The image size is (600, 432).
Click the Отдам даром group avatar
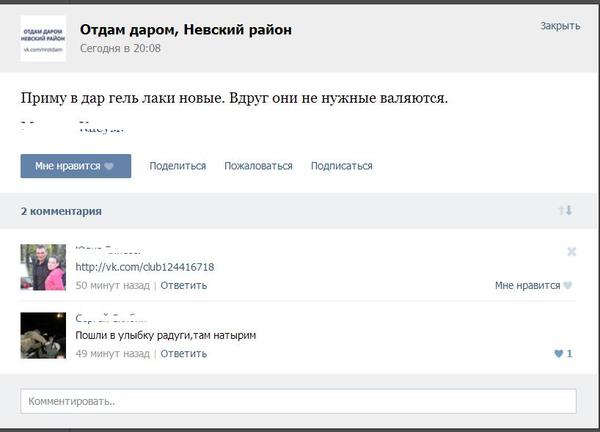(43, 39)
